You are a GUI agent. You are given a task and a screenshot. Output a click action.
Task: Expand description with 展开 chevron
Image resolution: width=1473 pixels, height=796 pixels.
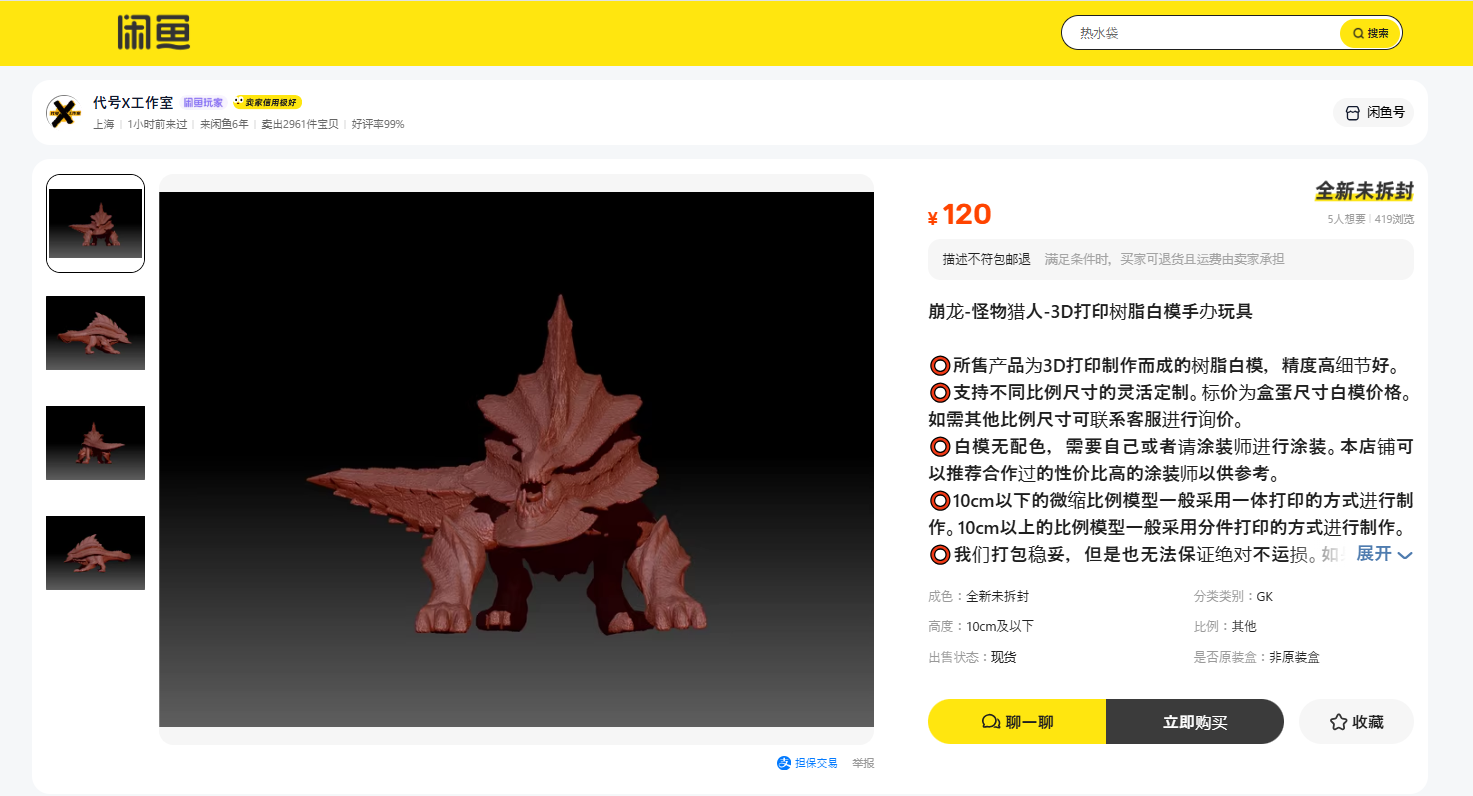click(1384, 554)
